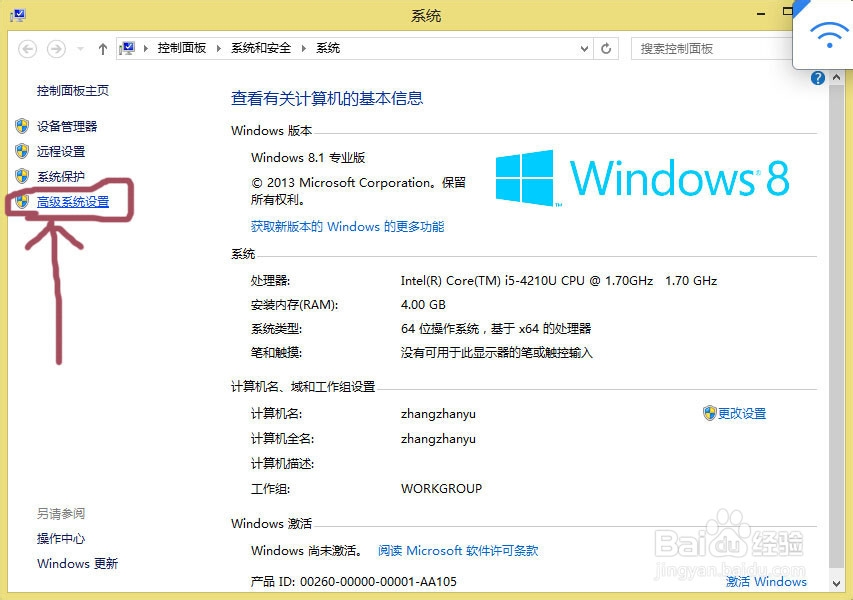Click the shield icon beside 更改设置
This screenshot has height=600, width=853.
coord(709,413)
